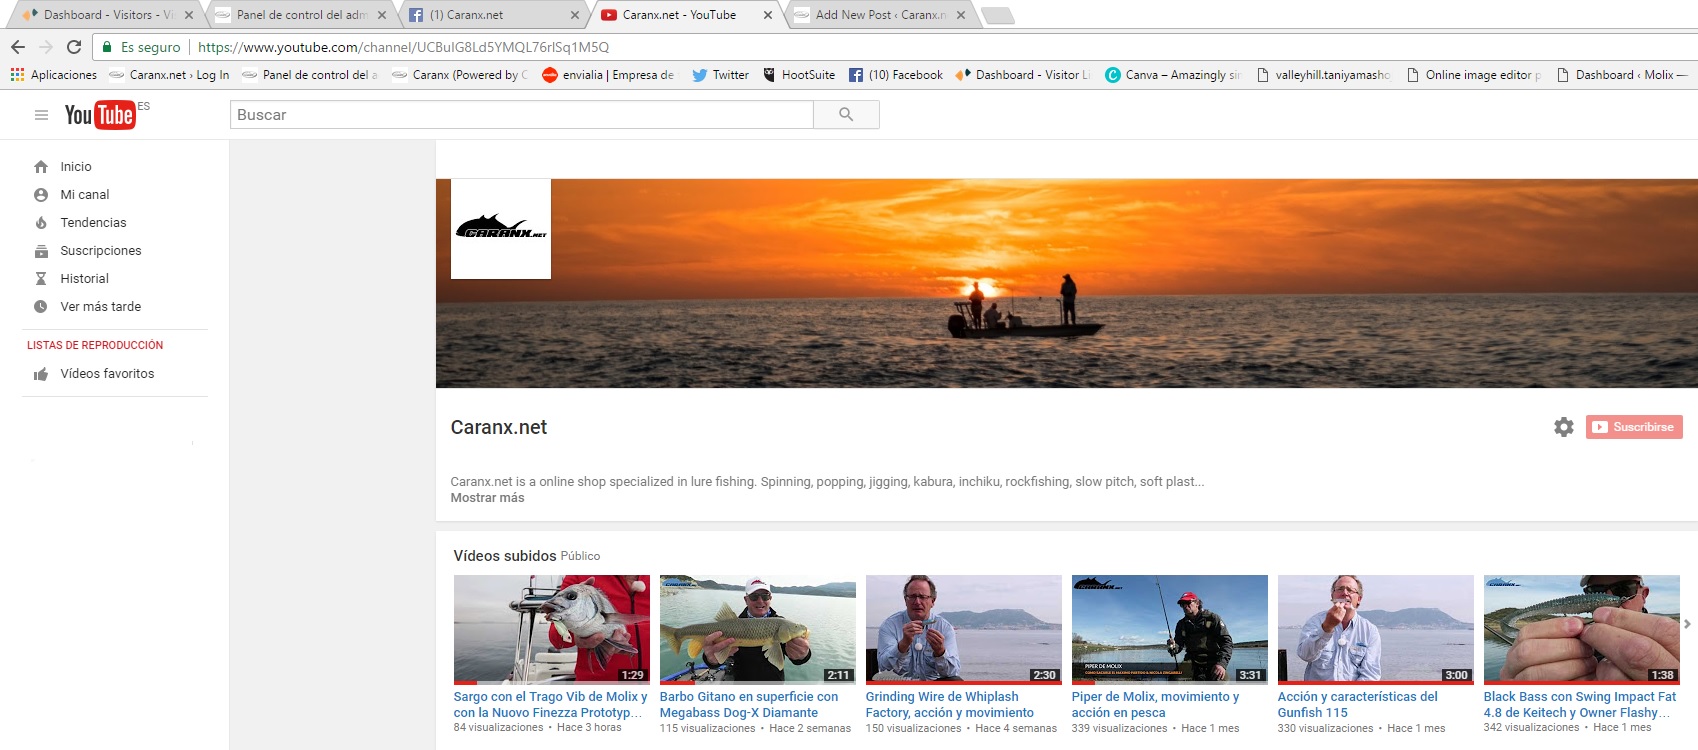The image size is (1698, 750).
Task: Click title Barbo Gitano en superficie
Action: (x=749, y=705)
